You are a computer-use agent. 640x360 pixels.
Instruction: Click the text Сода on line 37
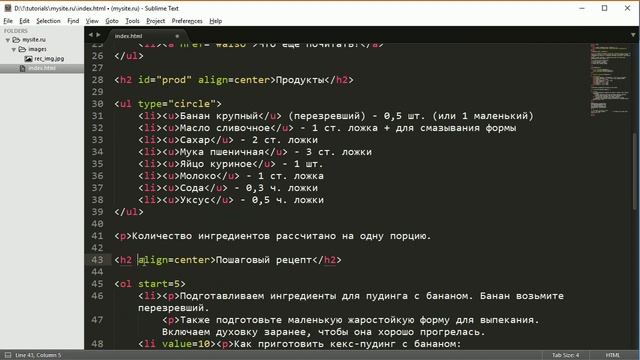pyautogui.click(x=192, y=188)
